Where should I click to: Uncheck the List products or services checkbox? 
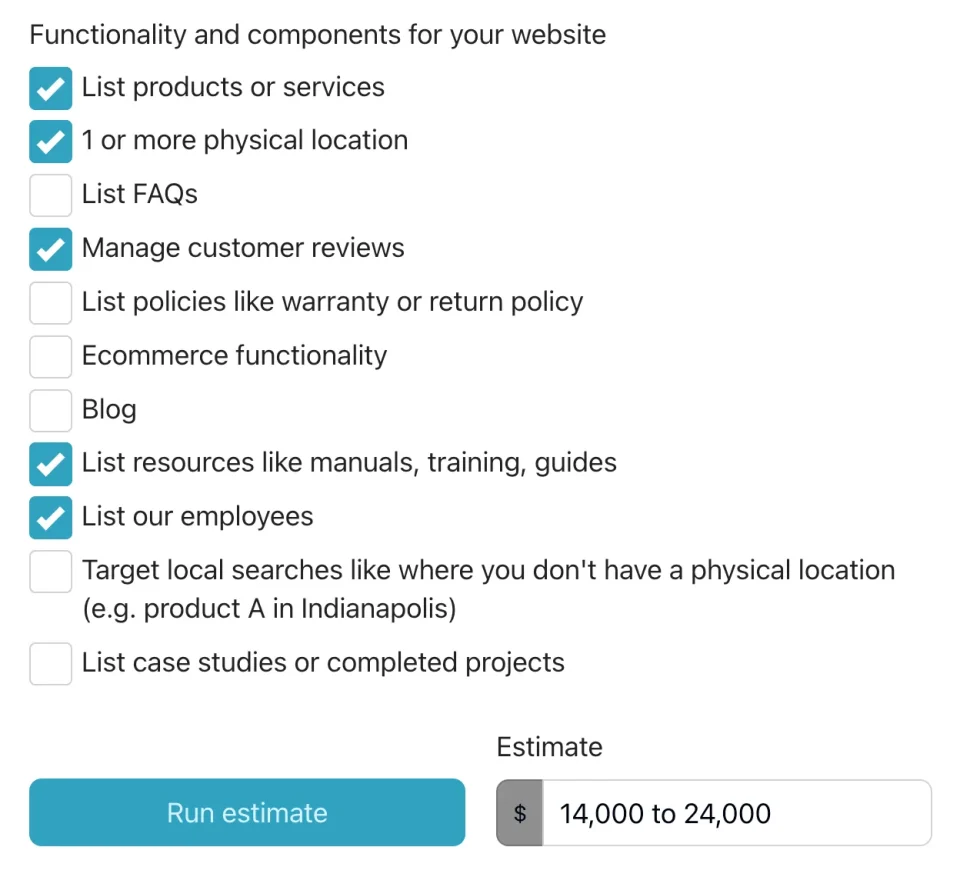coord(50,88)
